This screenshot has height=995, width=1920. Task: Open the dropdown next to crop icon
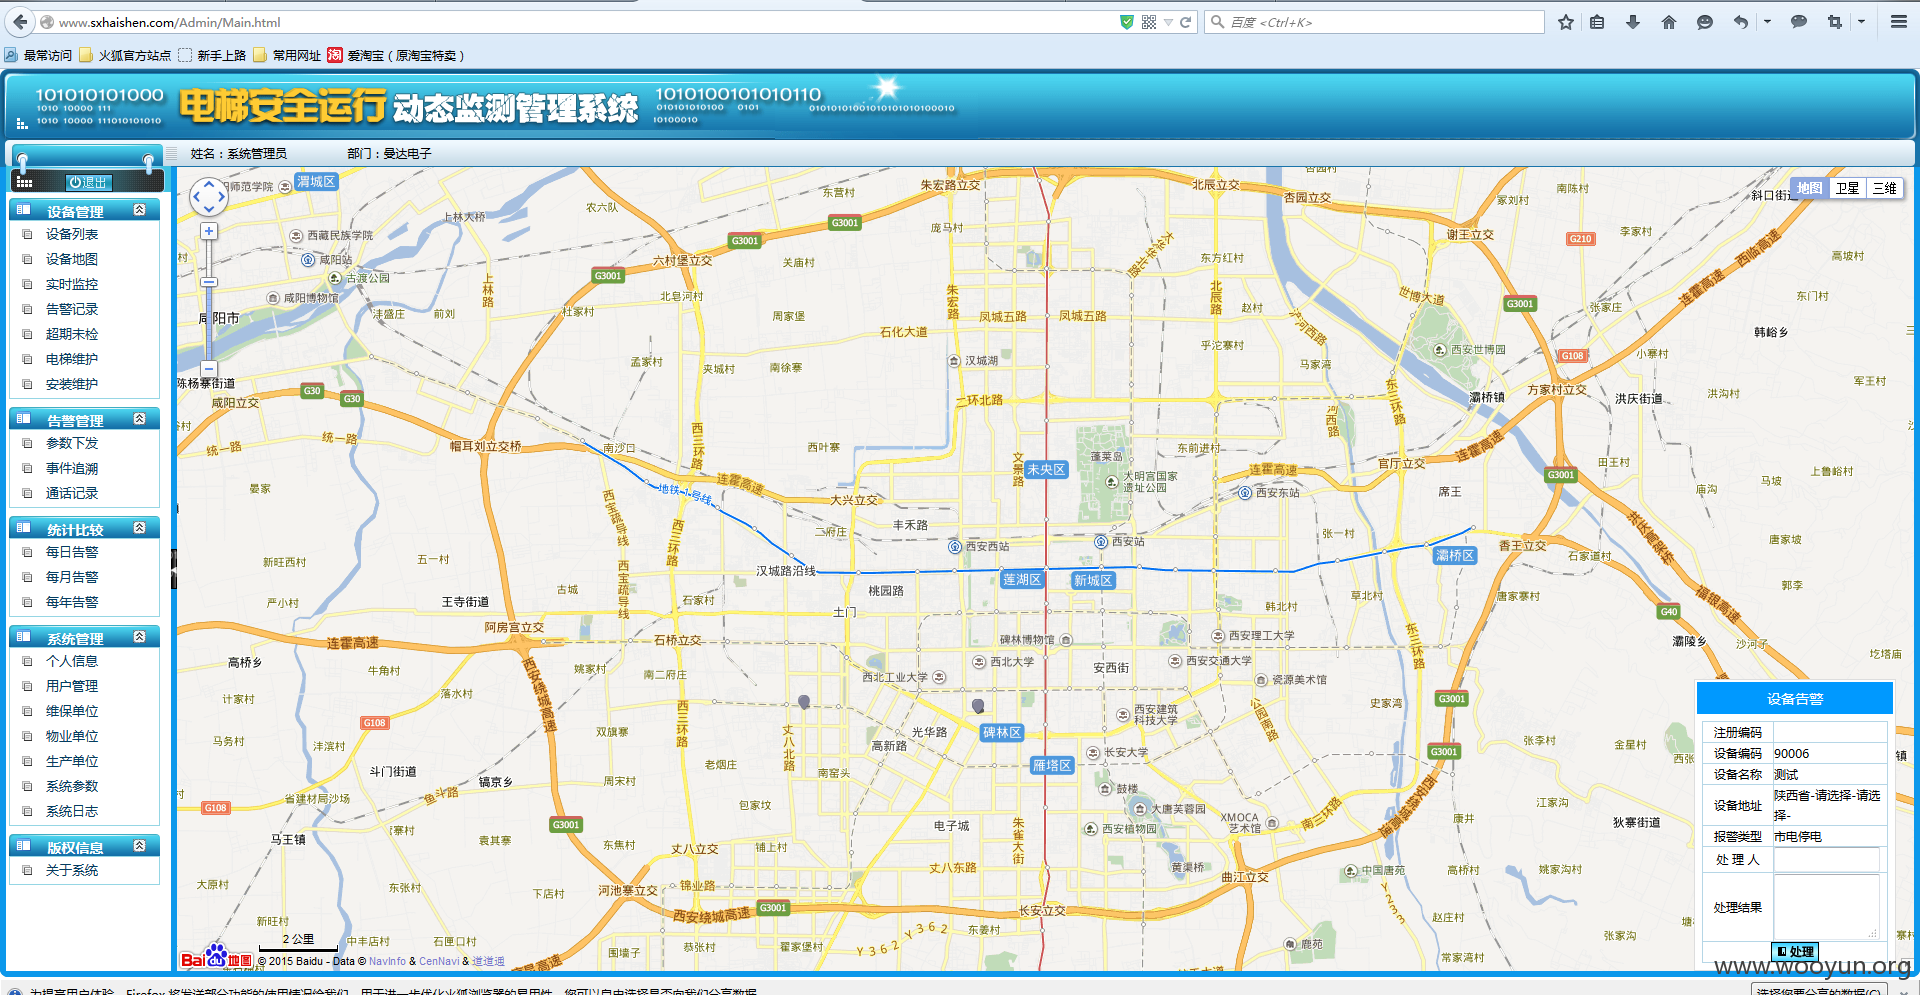tap(1861, 22)
